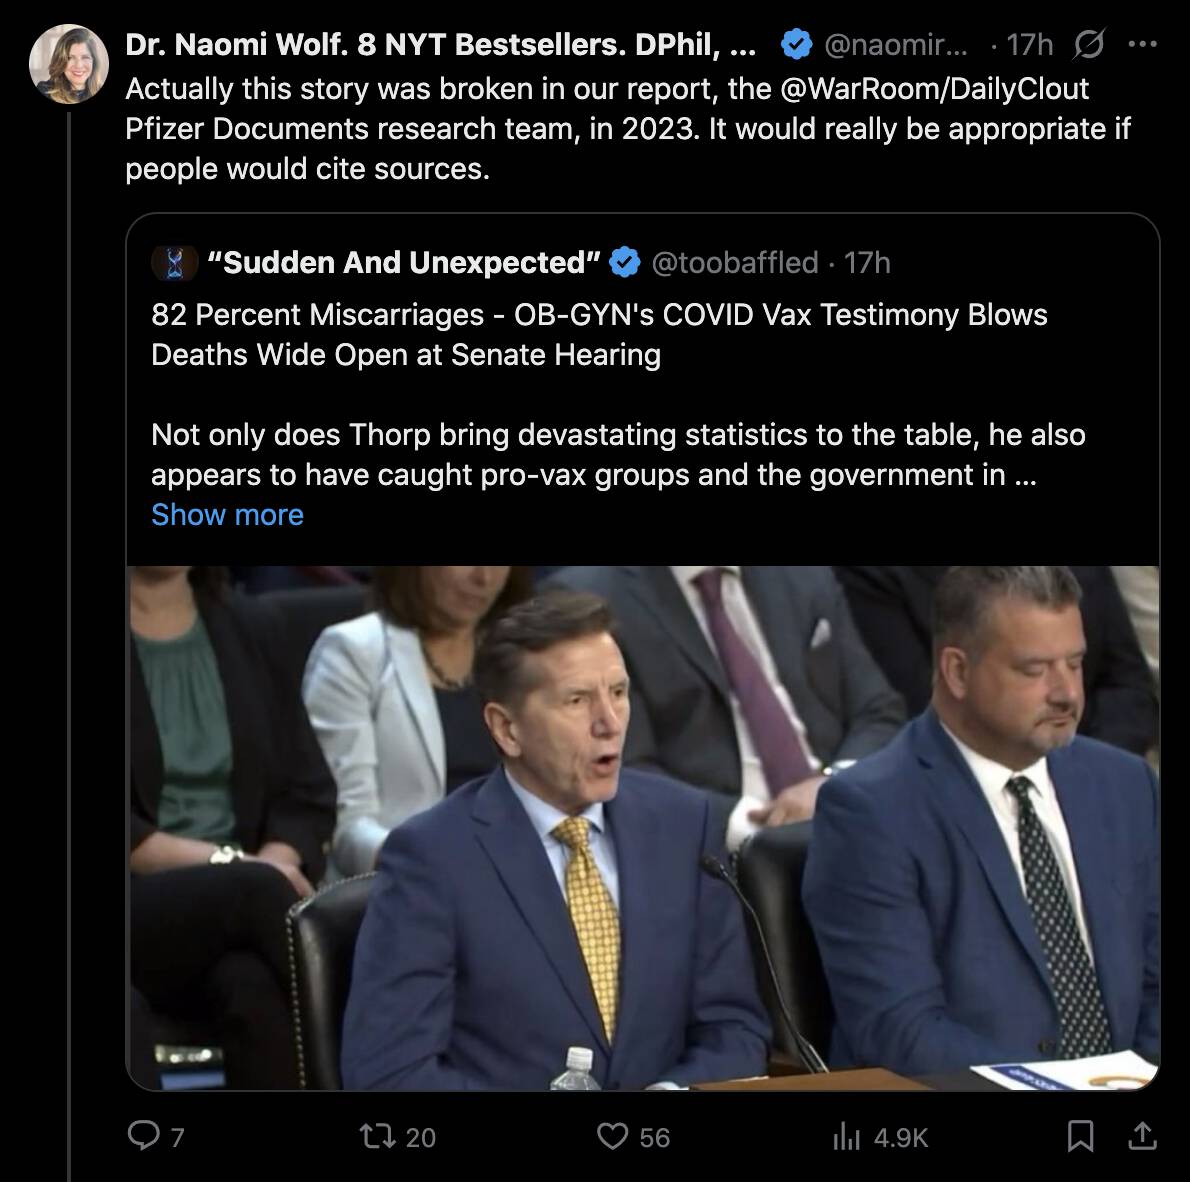The width and height of the screenshot is (1190, 1182).
Task: Open the "Sudden And Unexpected" account name
Action: [404, 263]
